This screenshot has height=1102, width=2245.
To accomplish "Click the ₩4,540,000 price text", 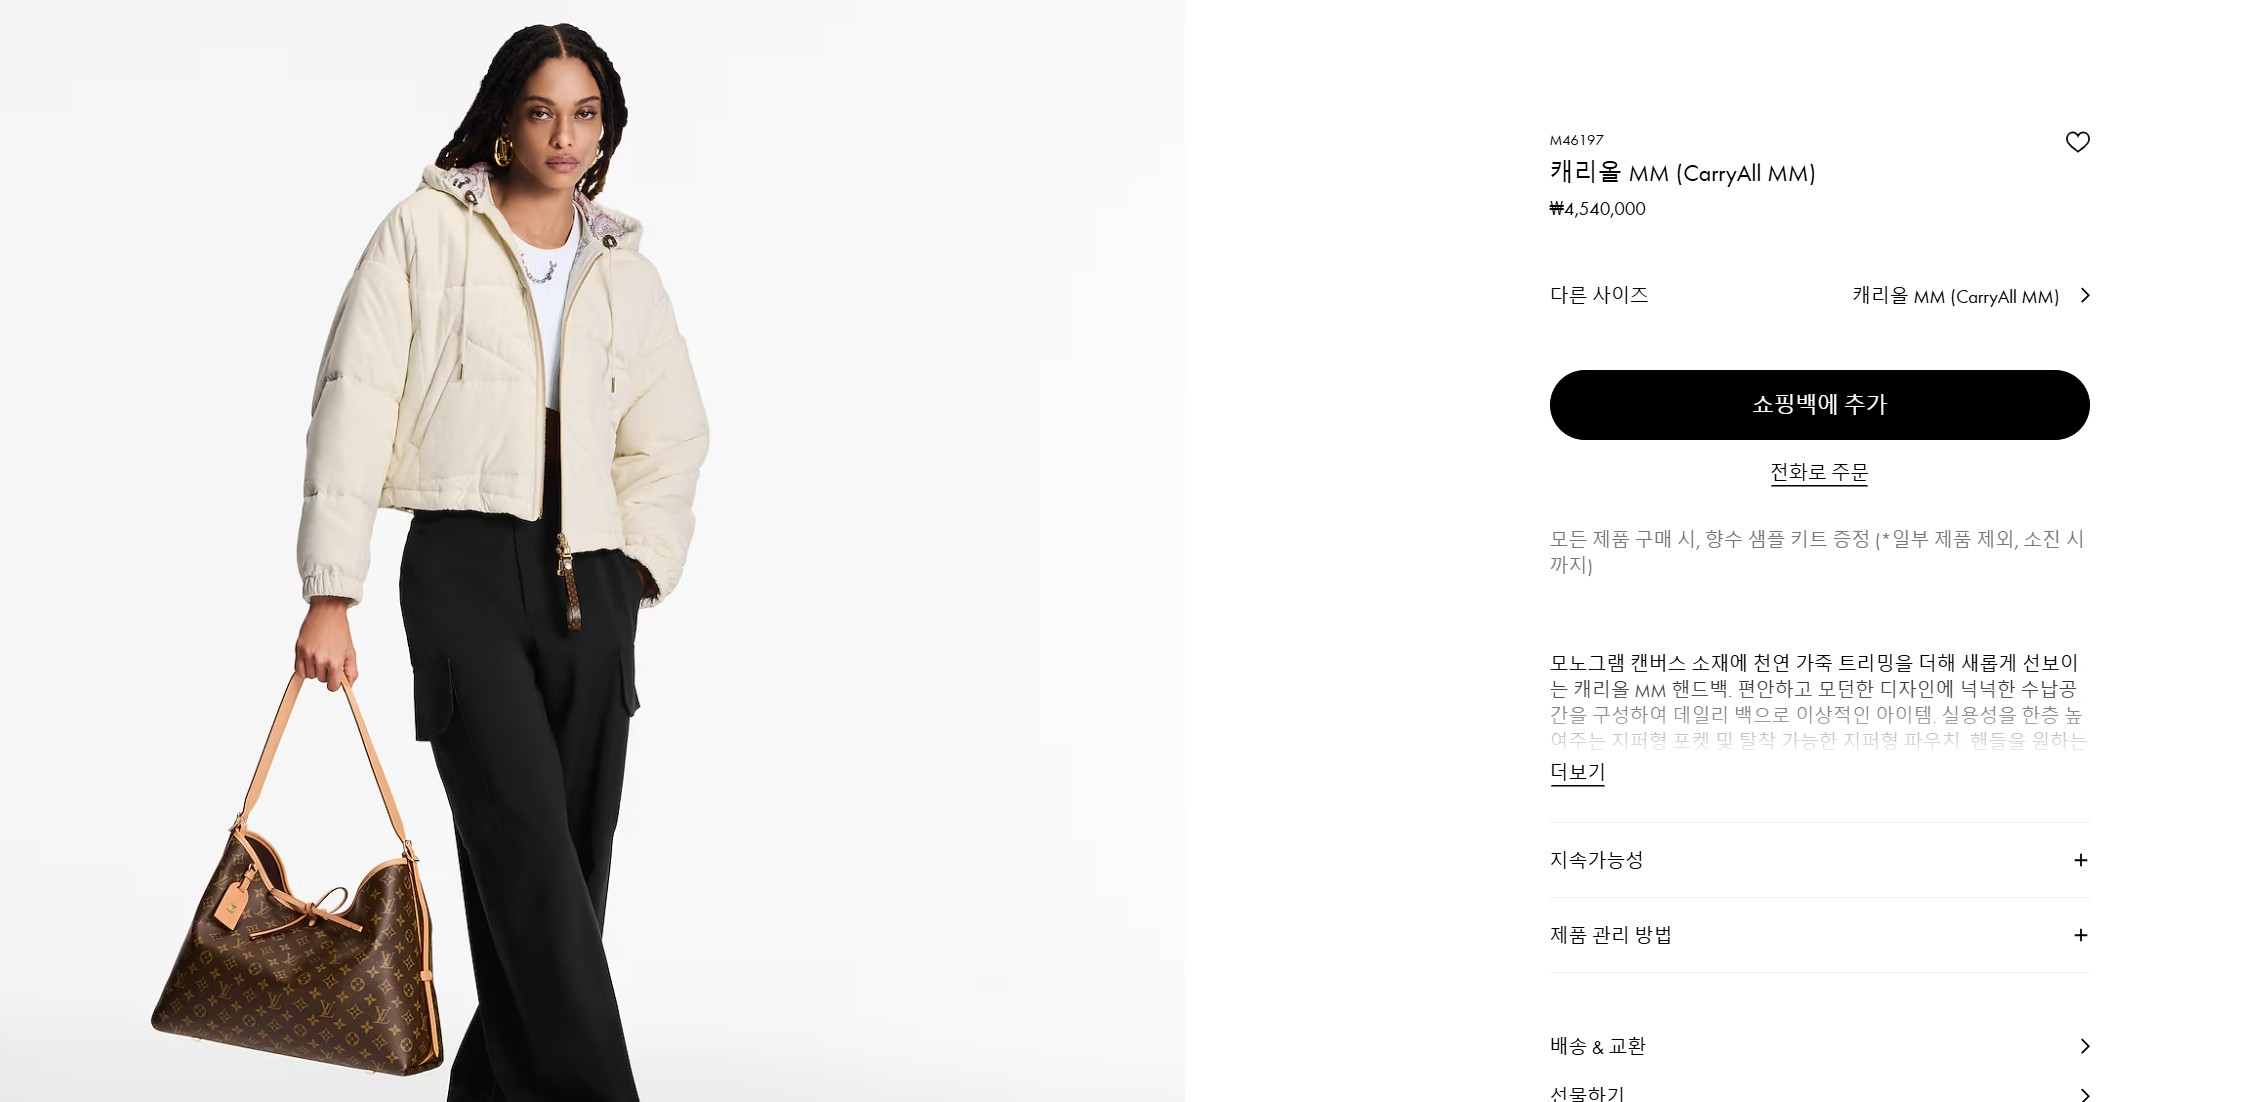I will 1597,209.
